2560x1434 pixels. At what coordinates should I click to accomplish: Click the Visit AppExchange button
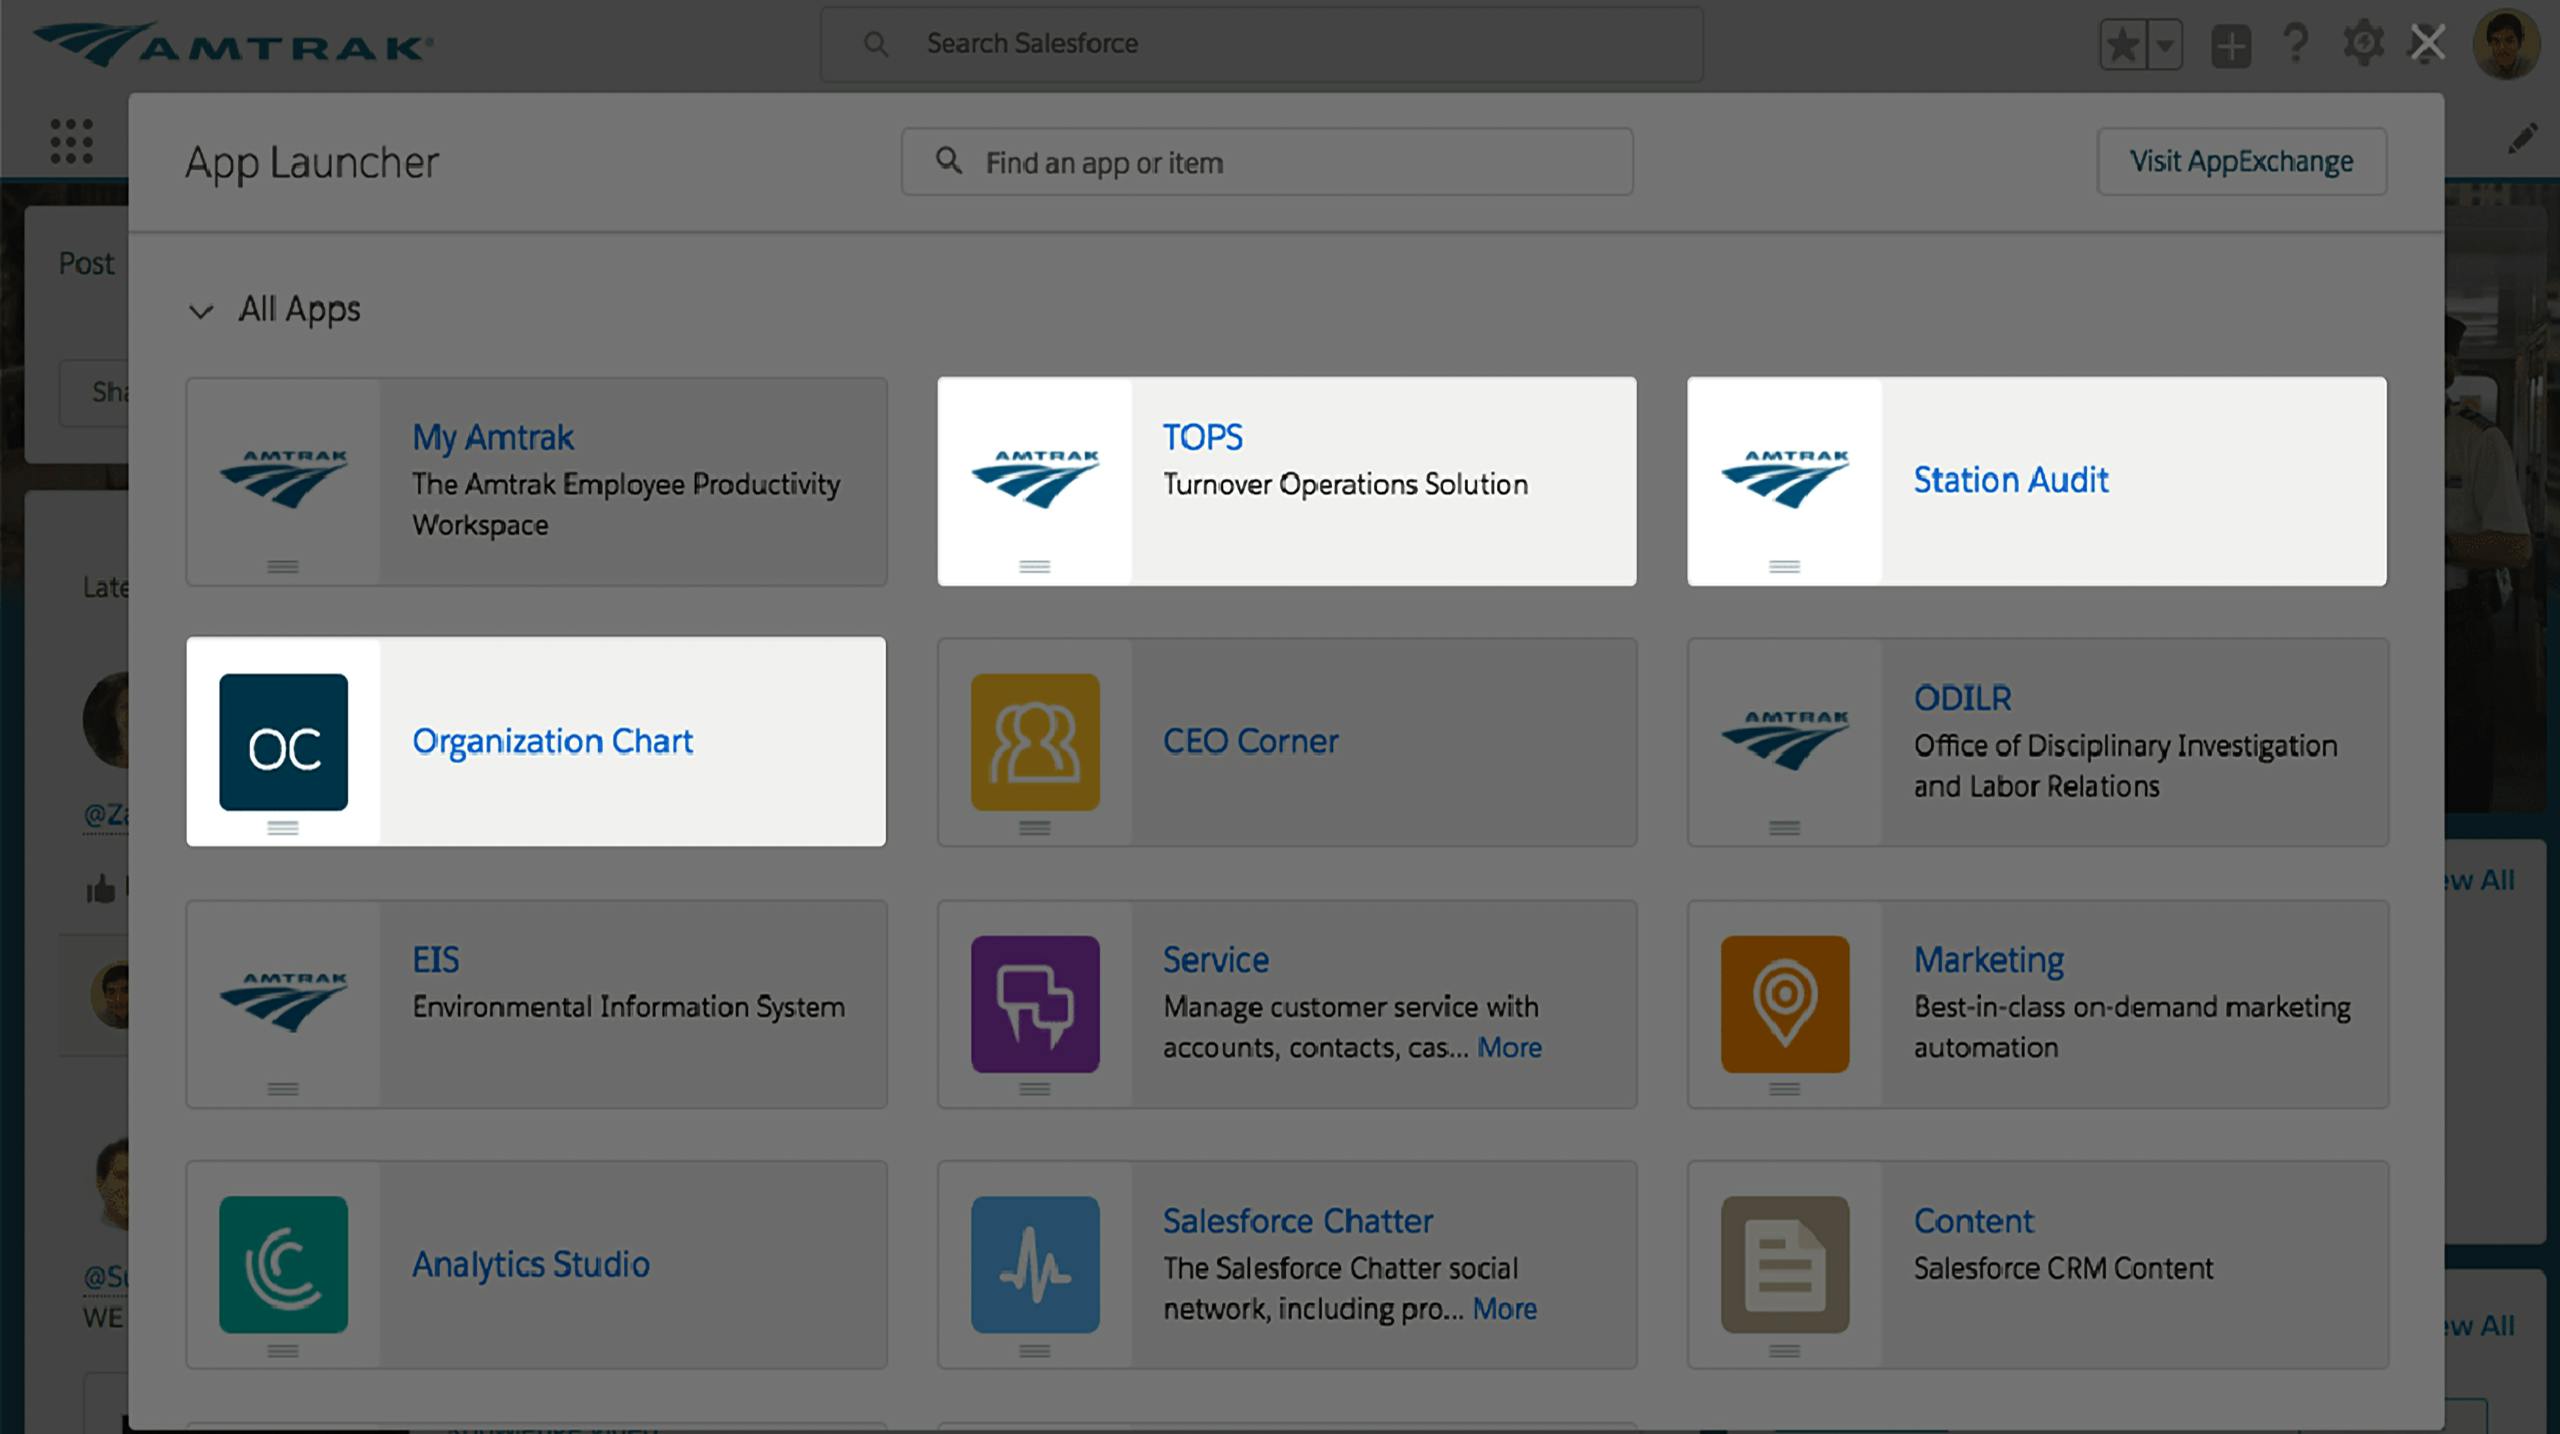tap(2241, 161)
